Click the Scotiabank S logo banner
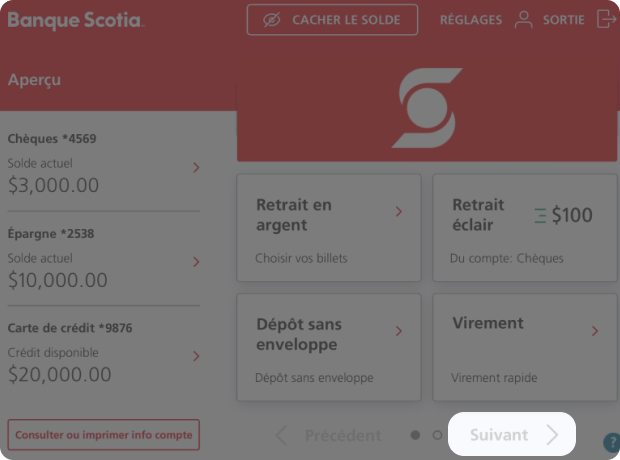 pyautogui.click(x=427, y=108)
